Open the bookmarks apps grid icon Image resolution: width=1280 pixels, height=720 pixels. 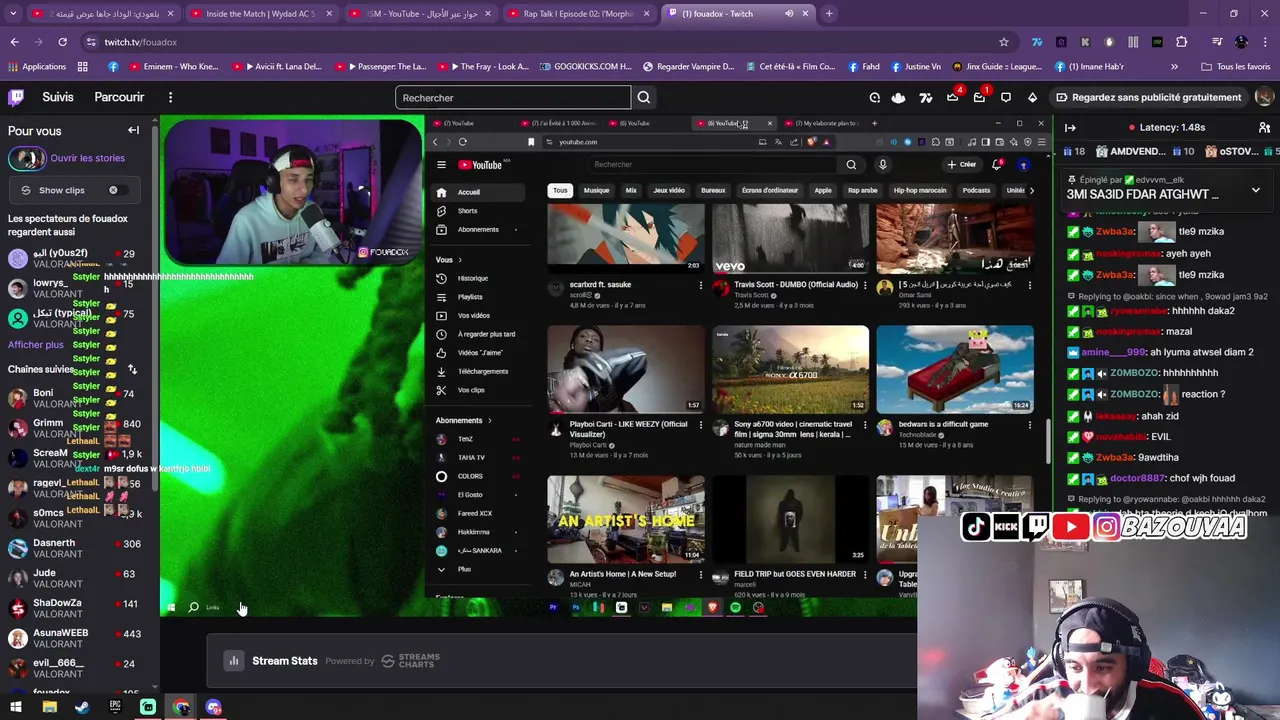[x=82, y=67]
